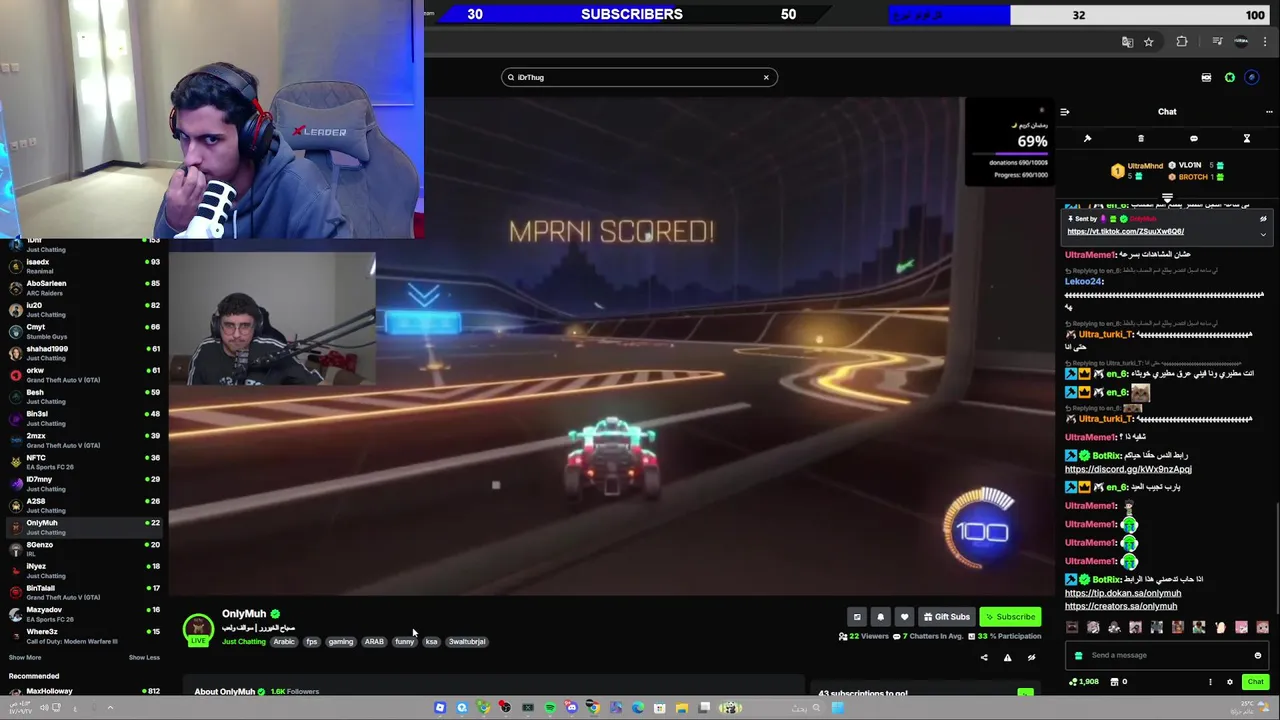Click the trash icon in the chat toolbar
This screenshot has height=720, width=1280.
click(1141, 139)
